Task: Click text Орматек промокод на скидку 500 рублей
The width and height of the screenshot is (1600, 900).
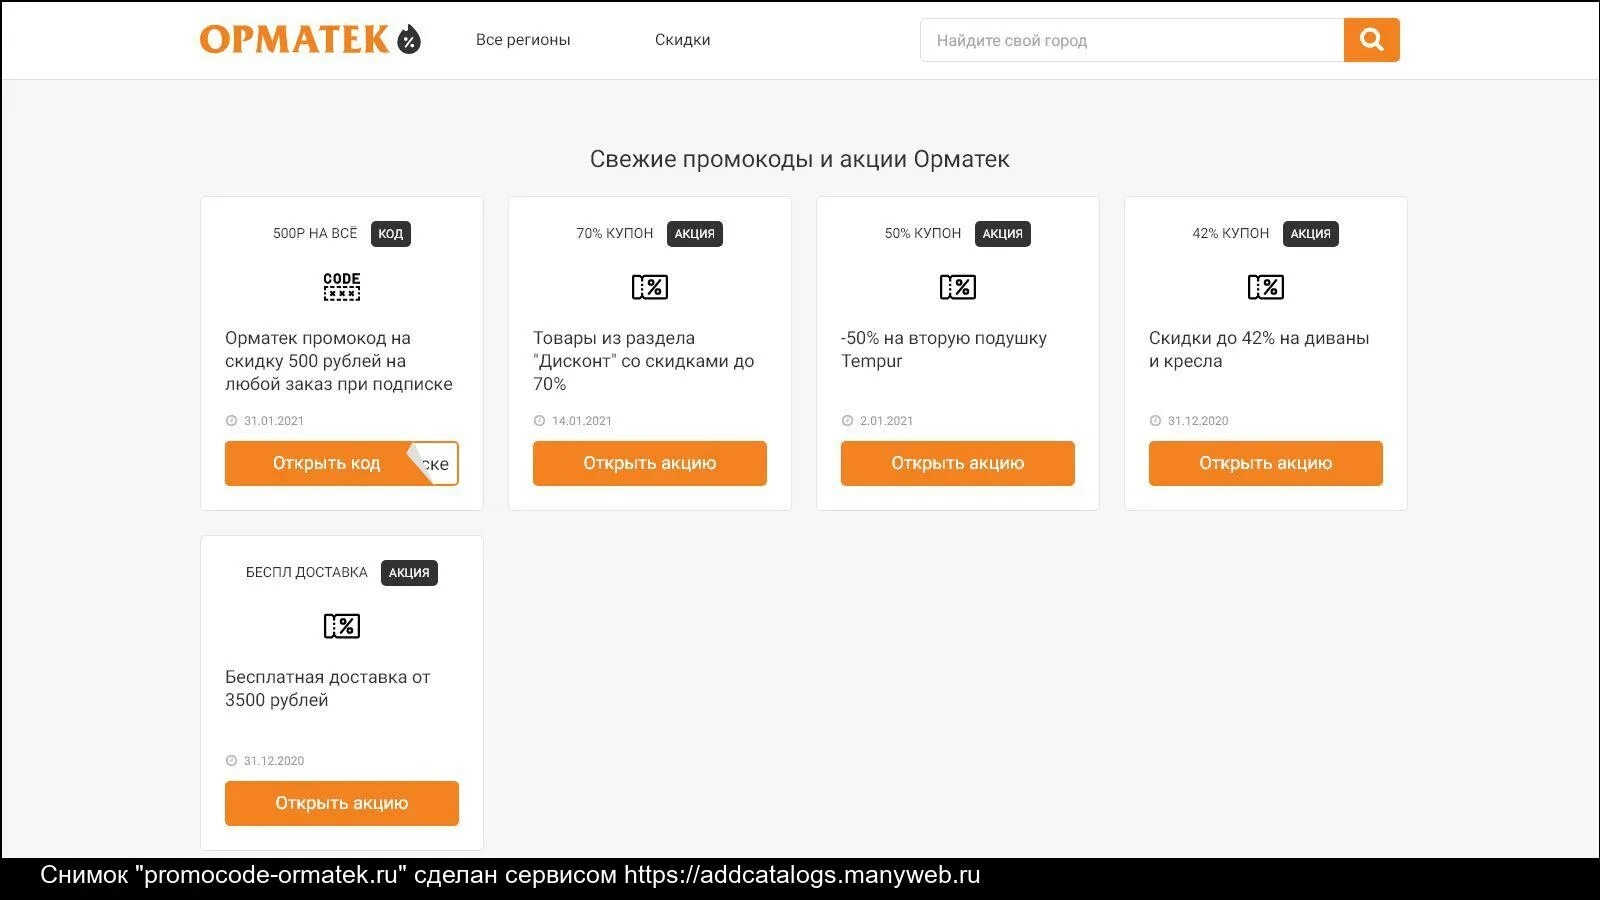Action: pos(339,361)
